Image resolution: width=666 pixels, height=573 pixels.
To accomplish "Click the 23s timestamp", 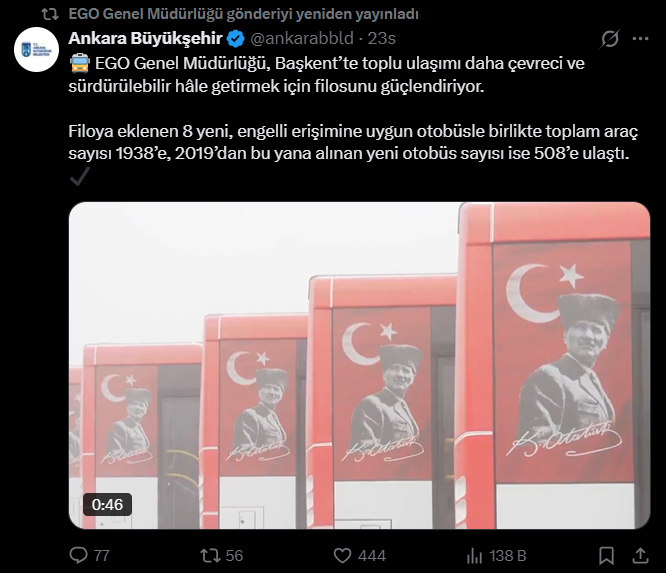I will tap(381, 38).
